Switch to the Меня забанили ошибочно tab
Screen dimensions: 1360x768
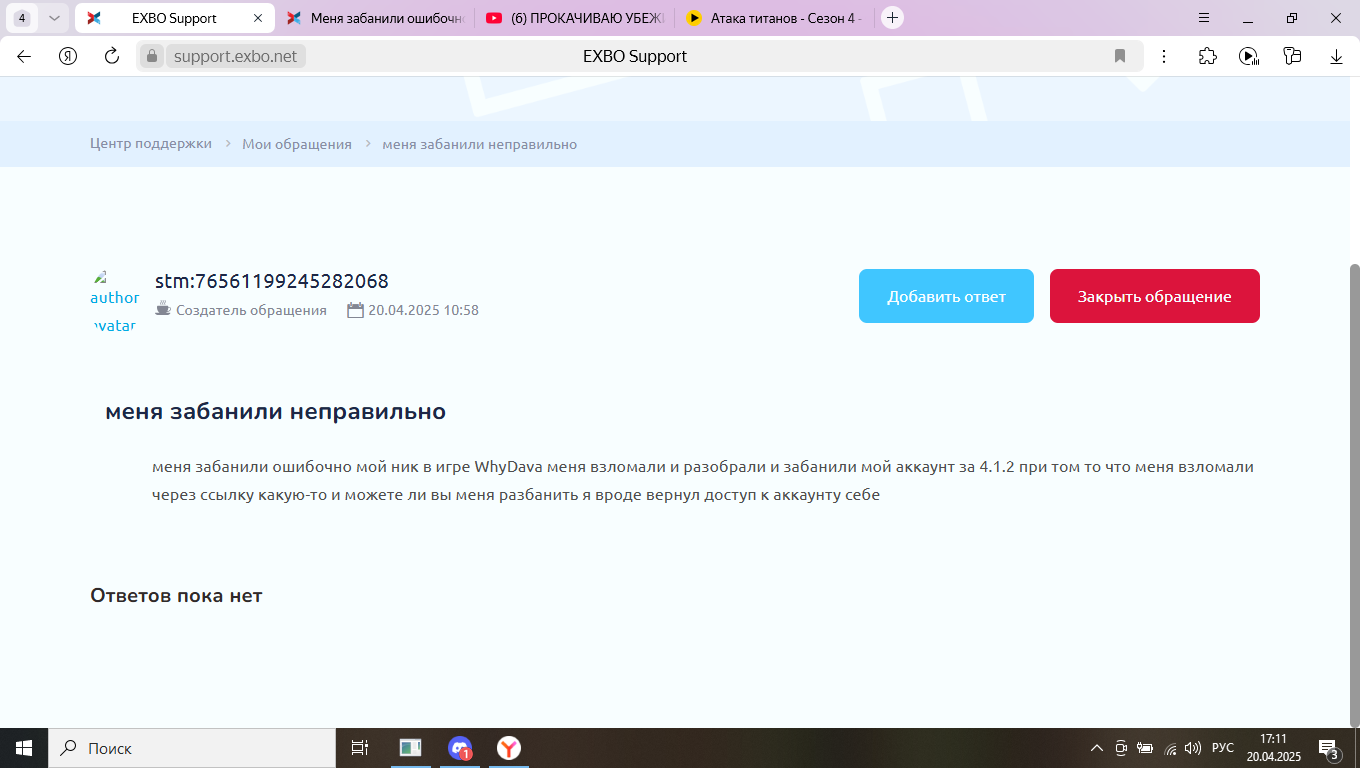[375, 18]
